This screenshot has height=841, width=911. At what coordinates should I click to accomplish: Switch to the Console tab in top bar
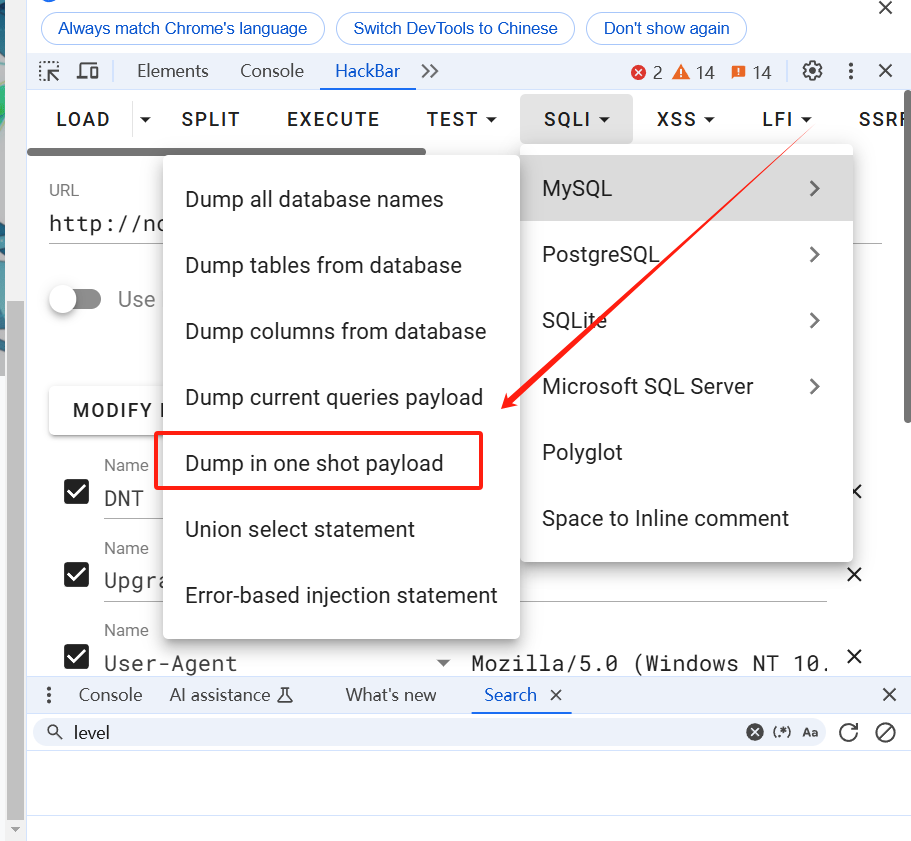click(272, 71)
